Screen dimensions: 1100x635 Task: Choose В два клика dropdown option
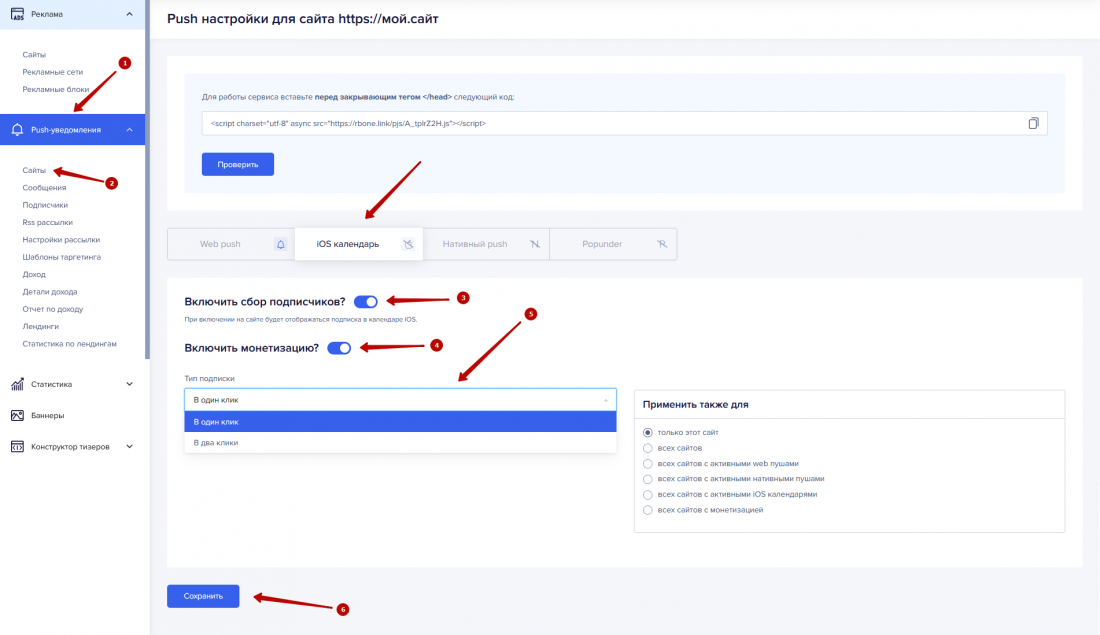pyautogui.click(x=400, y=443)
